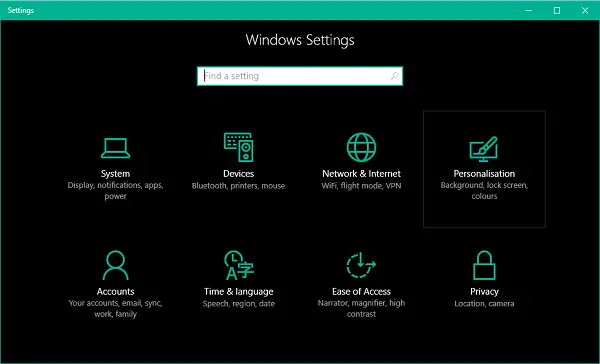
Task: Close the Settings window
Action: pyautogui.click(x=585, y=10)
